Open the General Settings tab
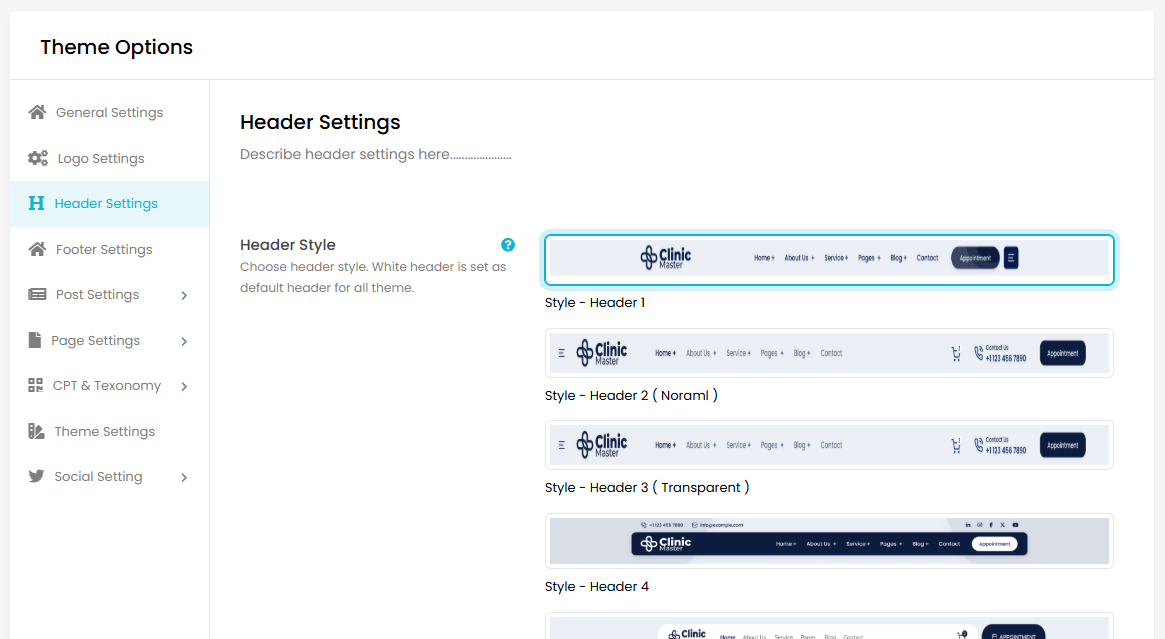The image size is (1165, 639). tap(109, 112)
